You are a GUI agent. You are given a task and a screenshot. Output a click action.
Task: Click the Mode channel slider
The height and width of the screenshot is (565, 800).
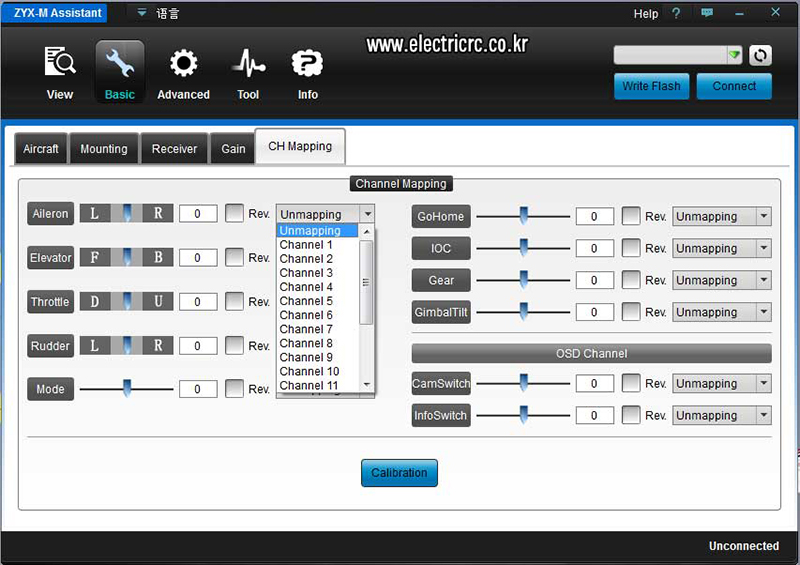tap(127, 389)
